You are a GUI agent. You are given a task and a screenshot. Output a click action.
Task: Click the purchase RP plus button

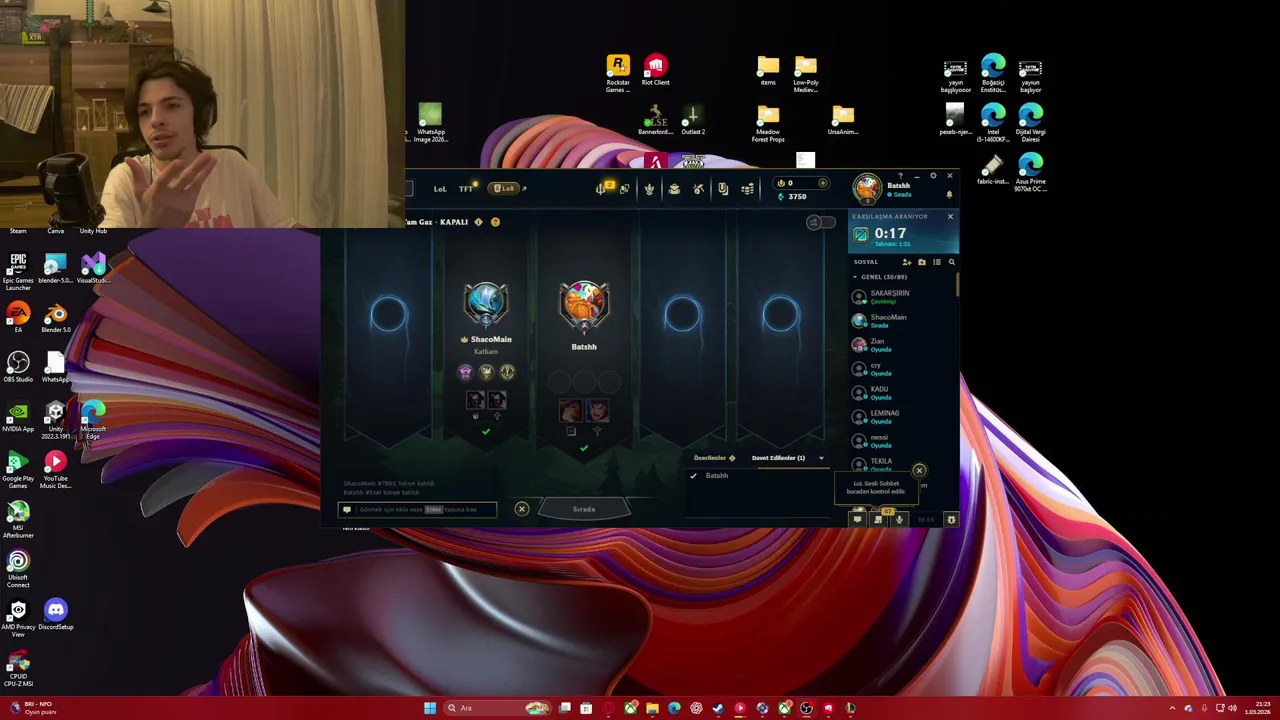(x=822, y=183)
